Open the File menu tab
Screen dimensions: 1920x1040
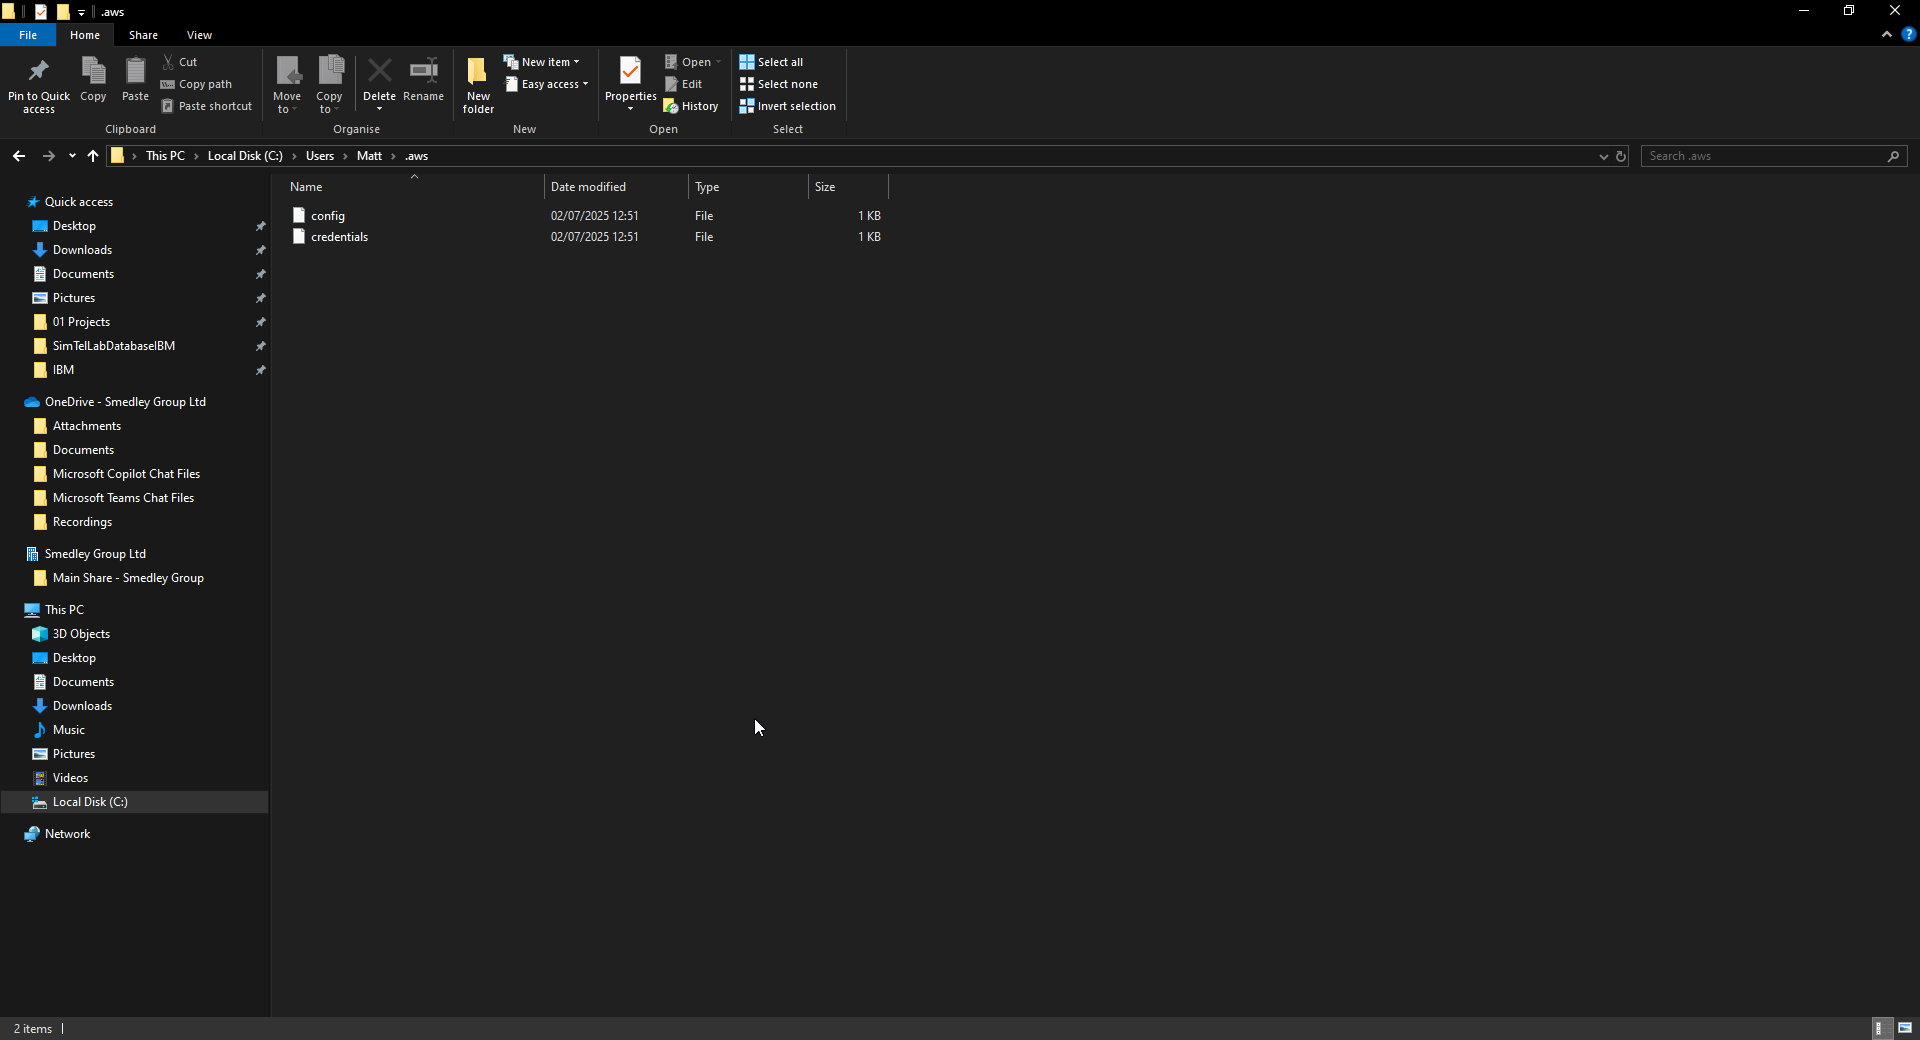[x=28, y=35]
